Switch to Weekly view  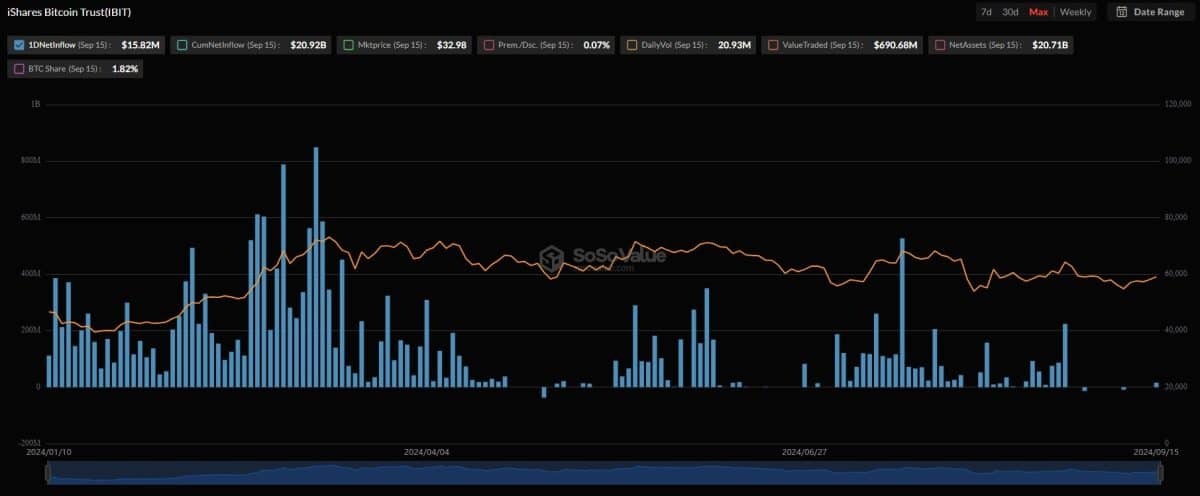point(1076,12)
